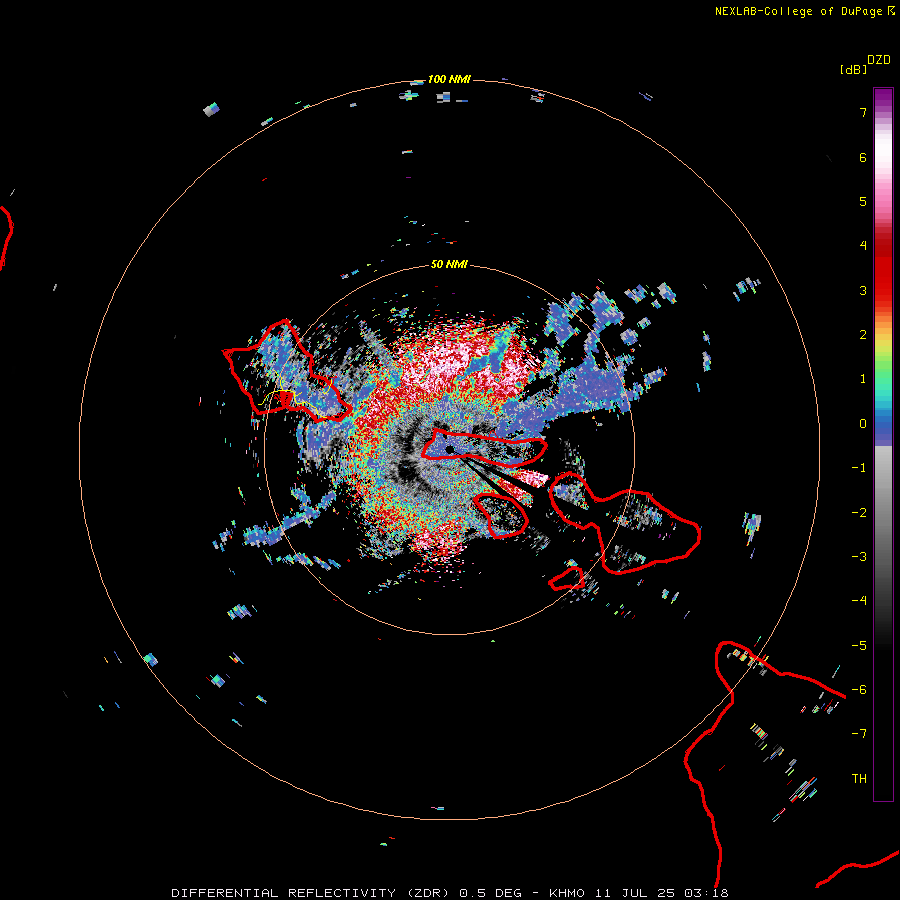Click the 0.5 DEG elevation text
Image resolution: width=900 pixels, height=900 pixels.
490,893
